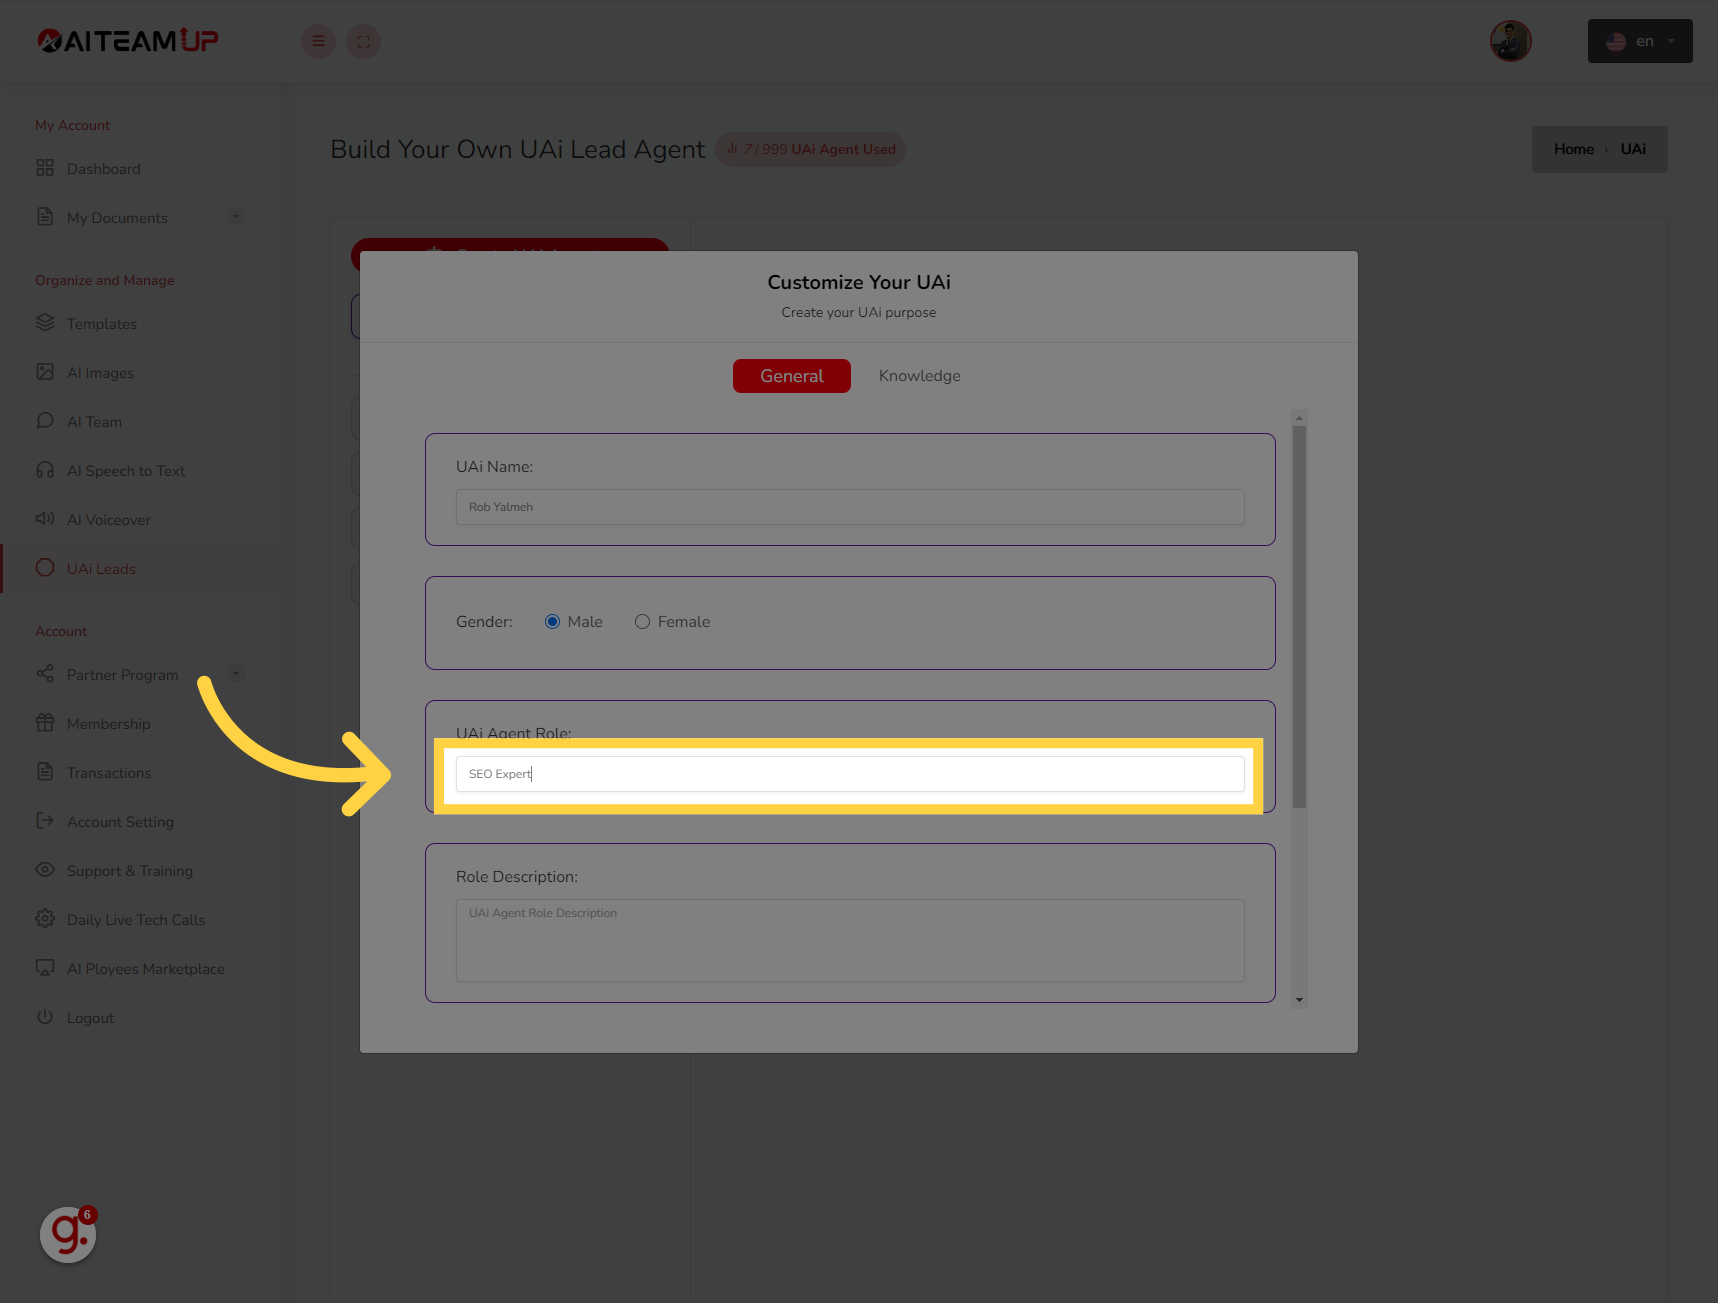1718x1303 pixels.
Task: Open the language selector dropdown
Action: (1639, 41)
